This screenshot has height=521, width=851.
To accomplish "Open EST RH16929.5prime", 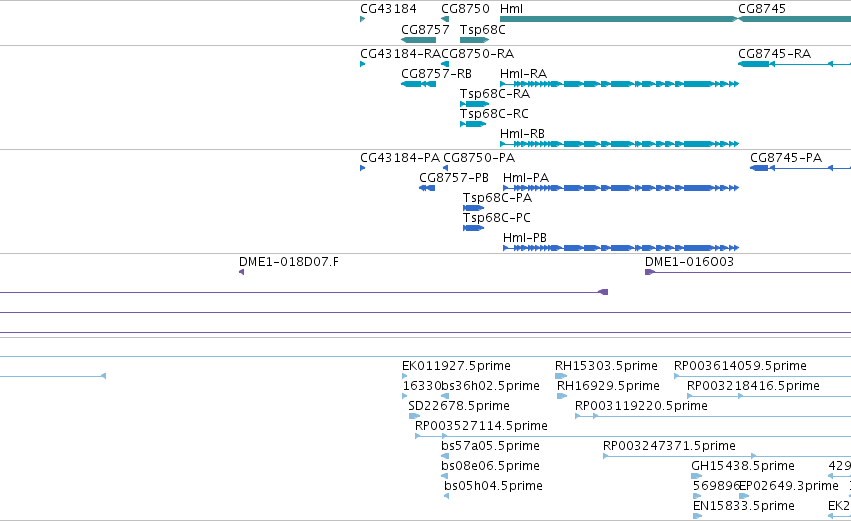I will click(608, 386).
